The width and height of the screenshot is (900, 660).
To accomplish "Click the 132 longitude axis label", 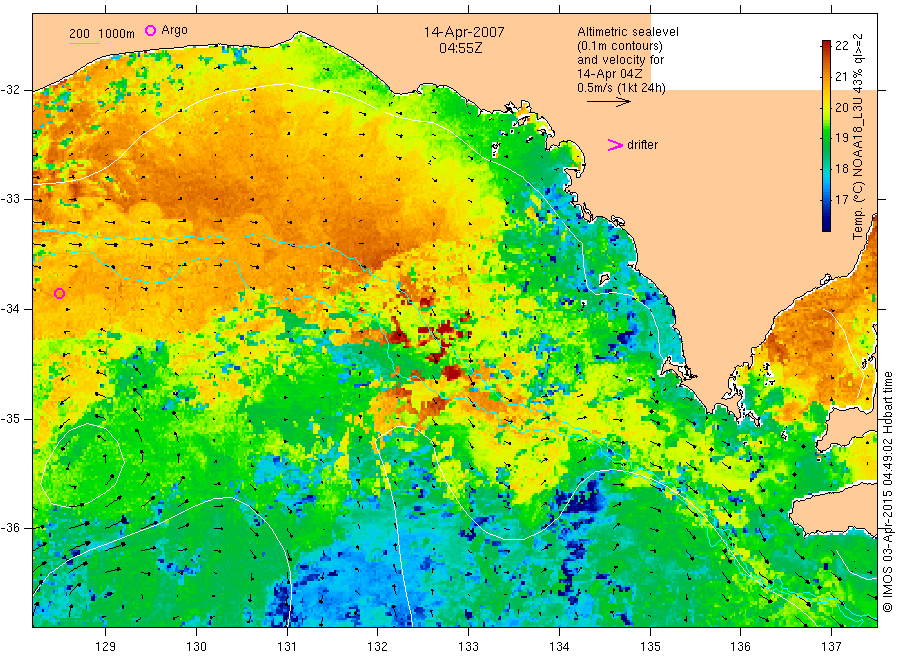I will pyautogui.click(x=378, y=647).
